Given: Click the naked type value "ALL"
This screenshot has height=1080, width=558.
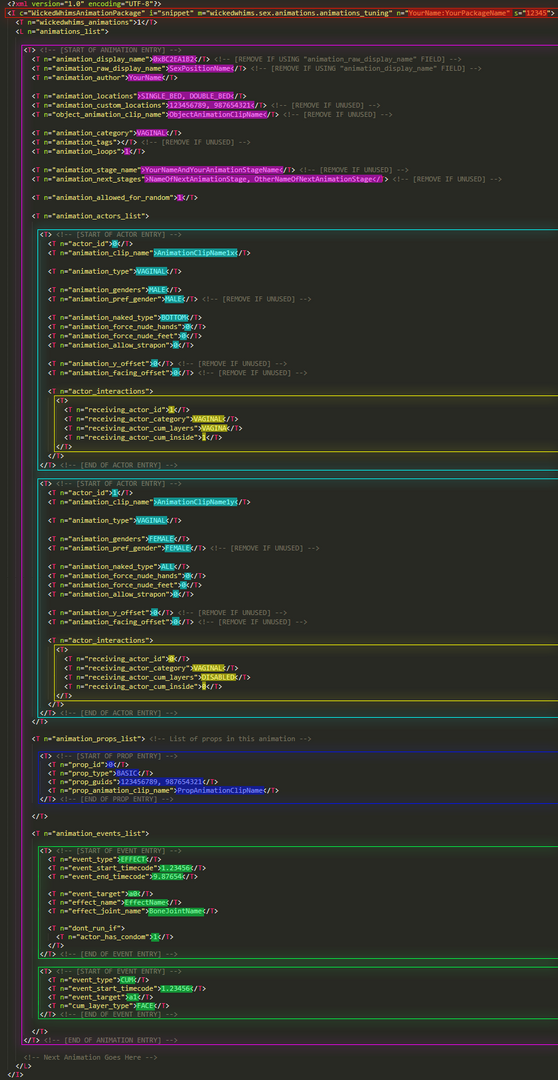Looking at the screenshot, I should pos(169,567).
